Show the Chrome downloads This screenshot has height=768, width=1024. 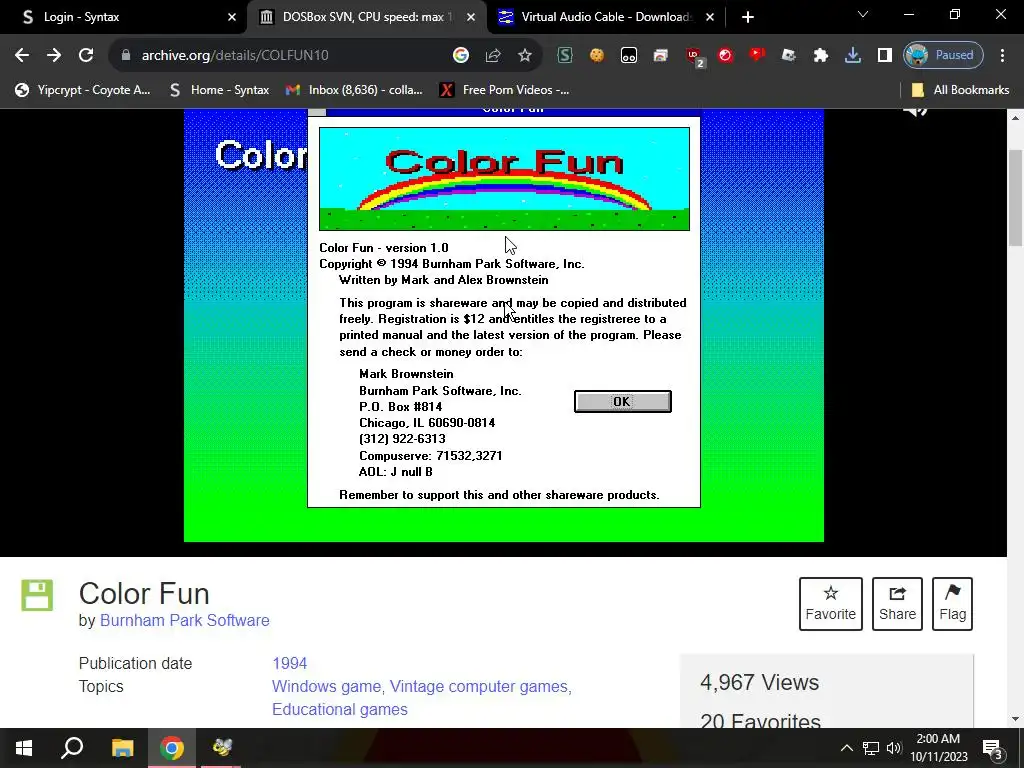pyautogui.click(x=853, y=56)
